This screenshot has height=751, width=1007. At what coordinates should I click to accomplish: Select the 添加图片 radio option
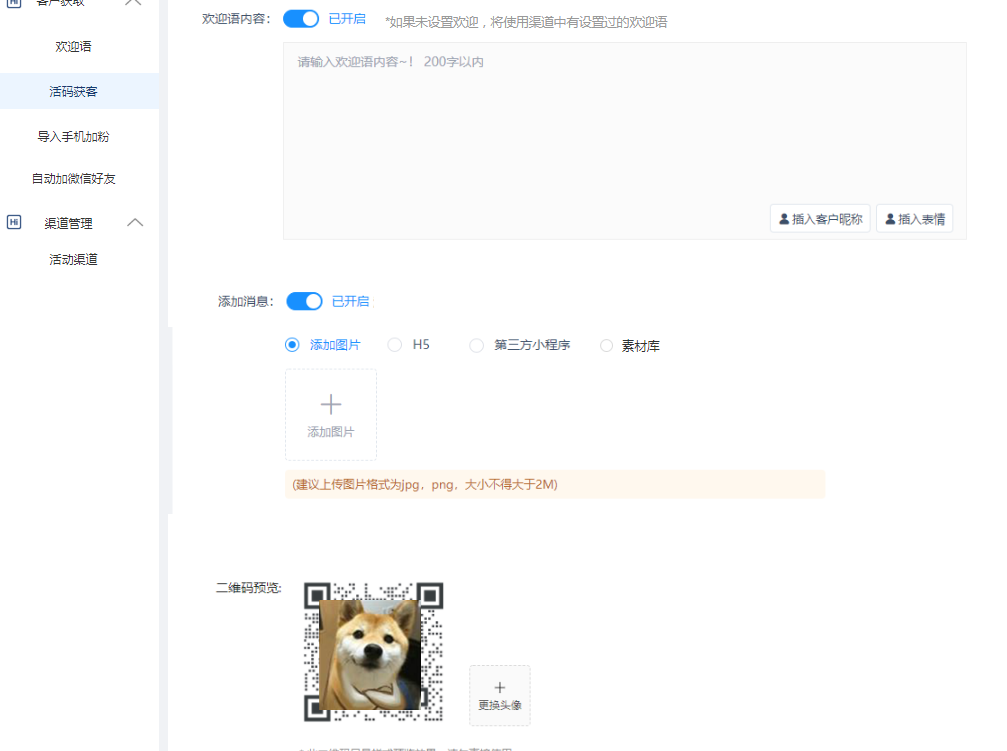292,345
